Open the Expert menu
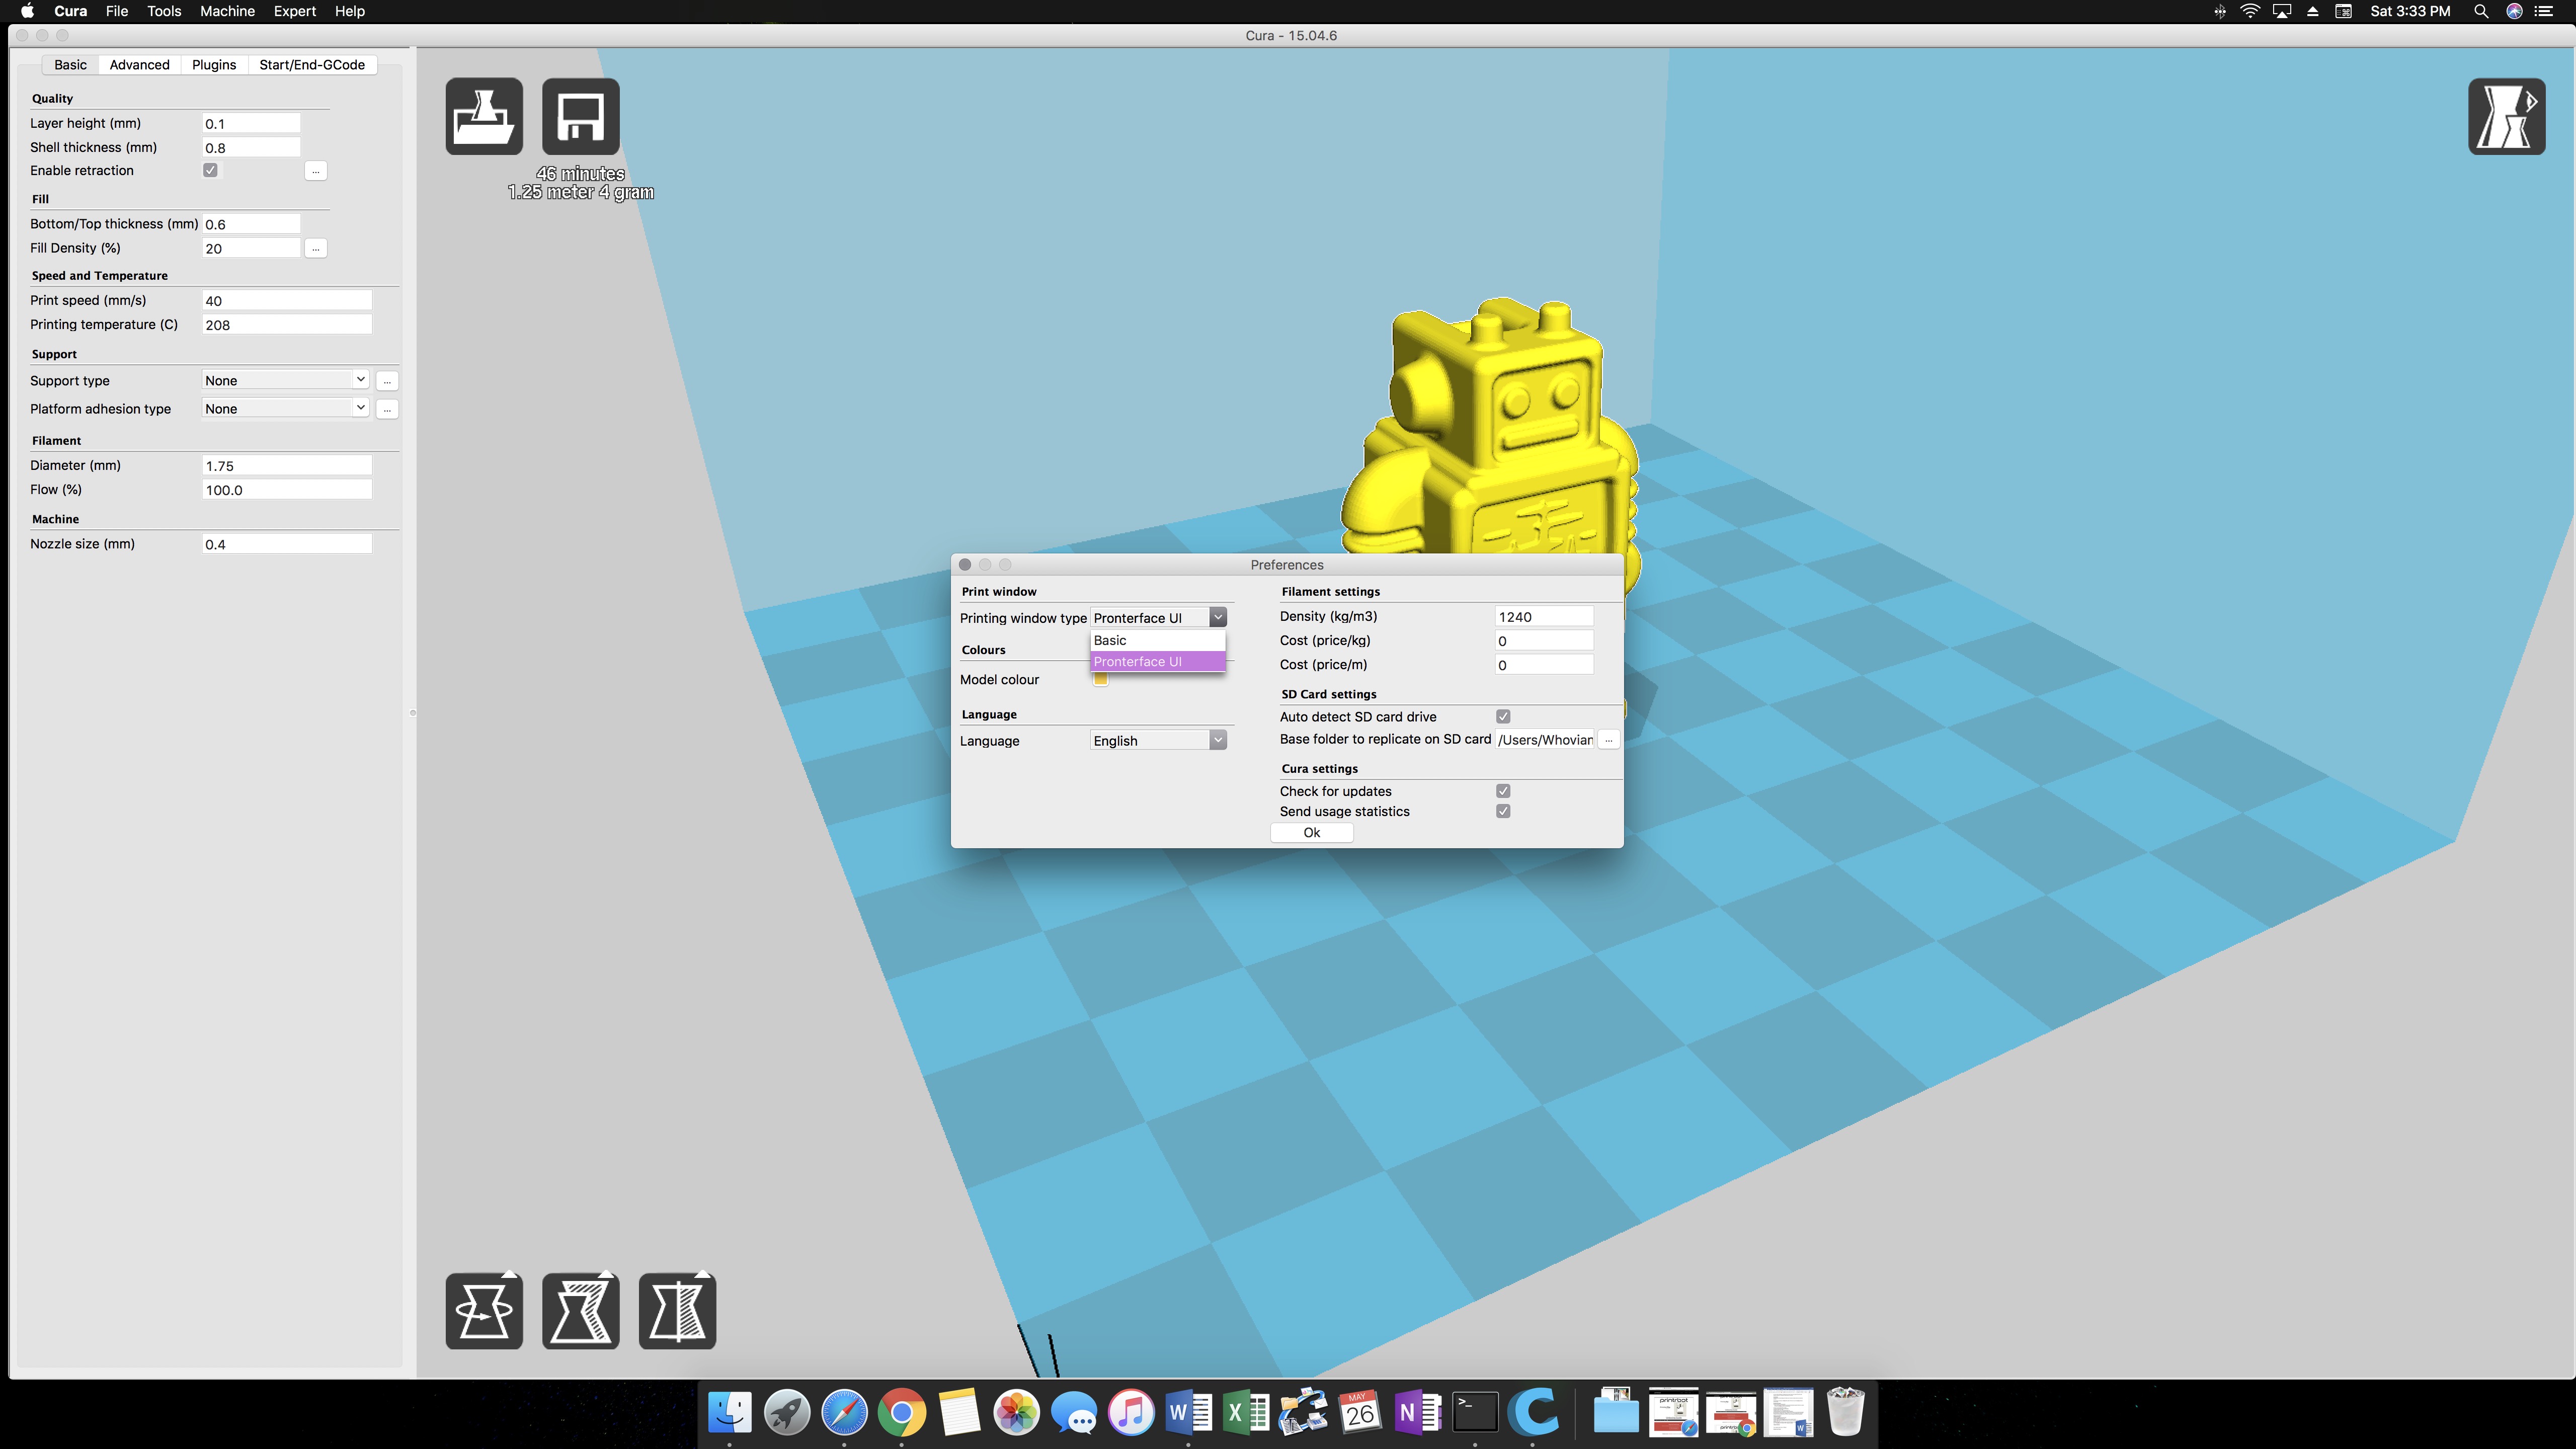 [x=295, y=11]
